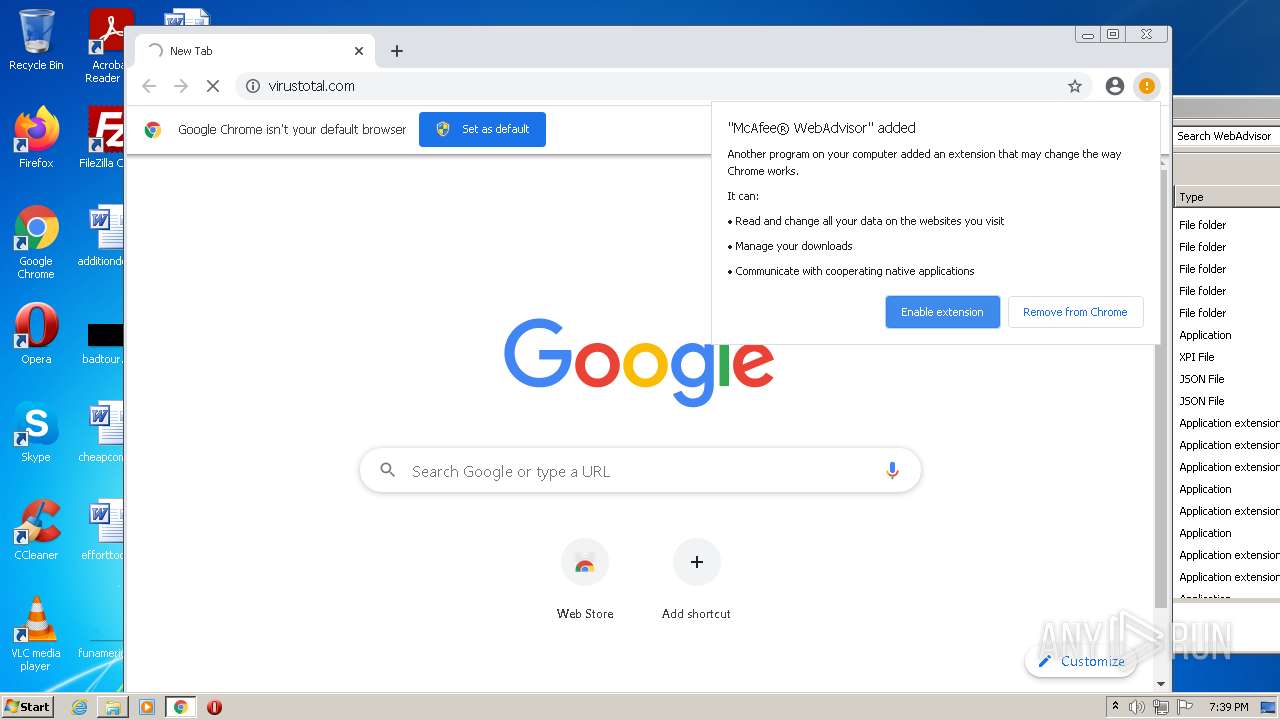Open Skype desktop shortcut
This screenshot has height=720, width=1280.
[x=36, y=431]
